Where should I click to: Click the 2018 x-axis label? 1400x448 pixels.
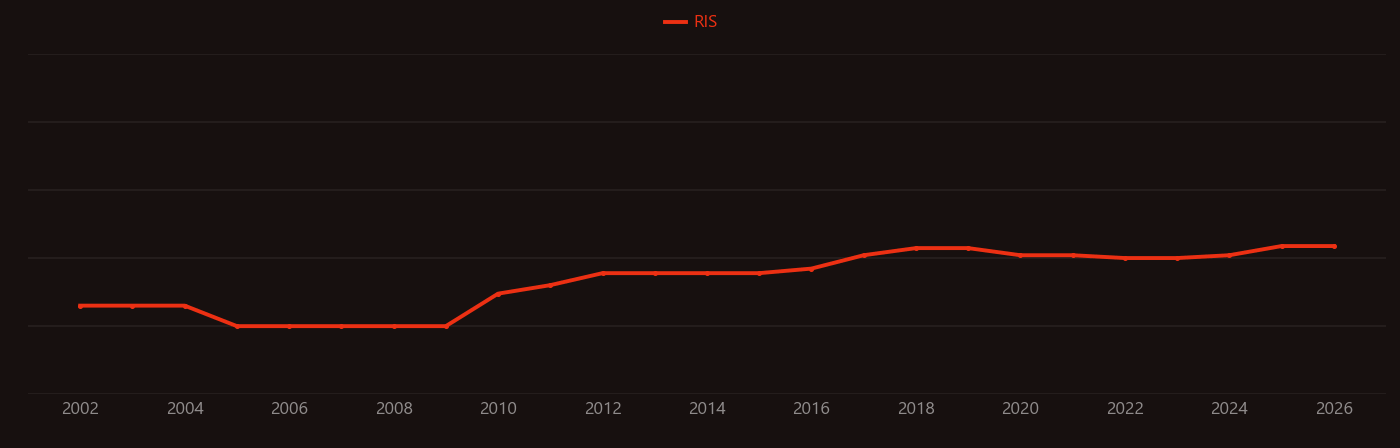(x=916, y=409)
